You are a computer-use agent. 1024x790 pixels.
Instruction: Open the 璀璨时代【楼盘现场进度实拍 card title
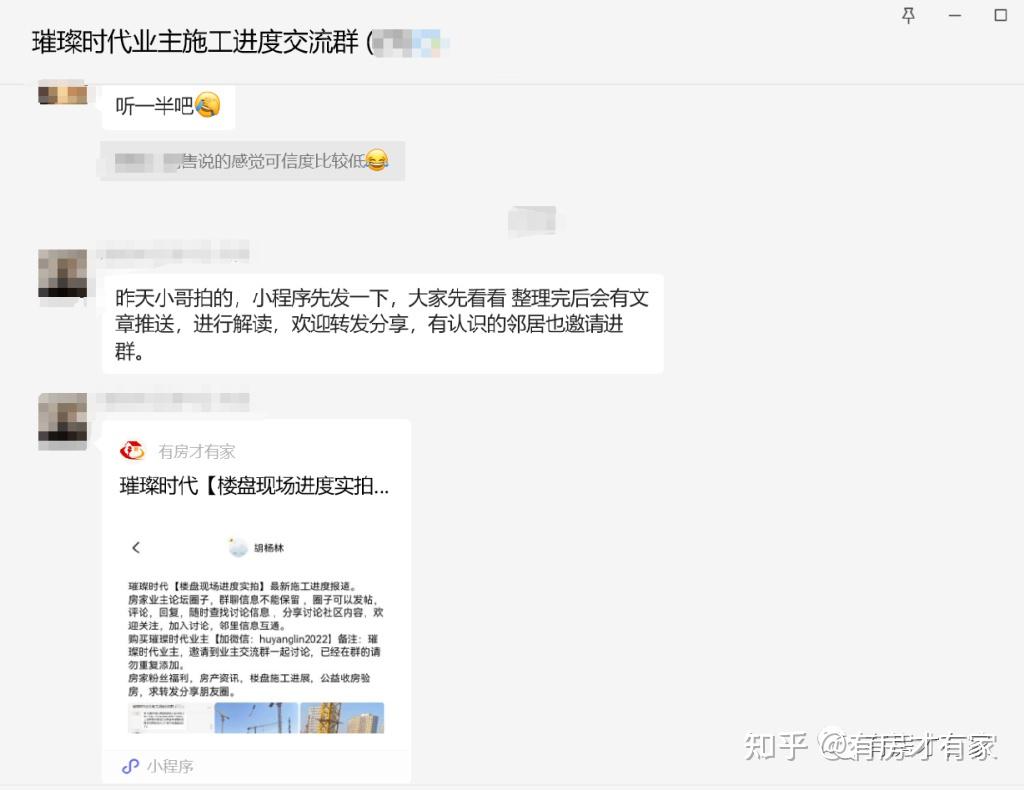tap(254, 486)
